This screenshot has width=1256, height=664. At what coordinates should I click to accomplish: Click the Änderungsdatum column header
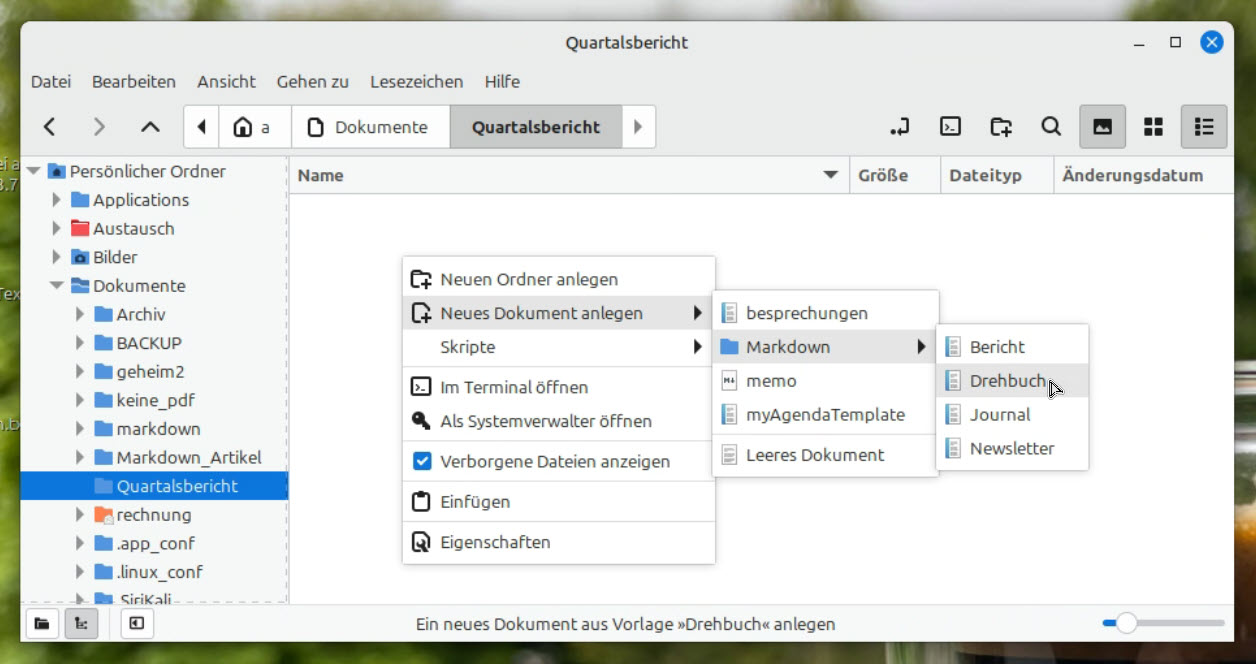tap(1132, 175)
